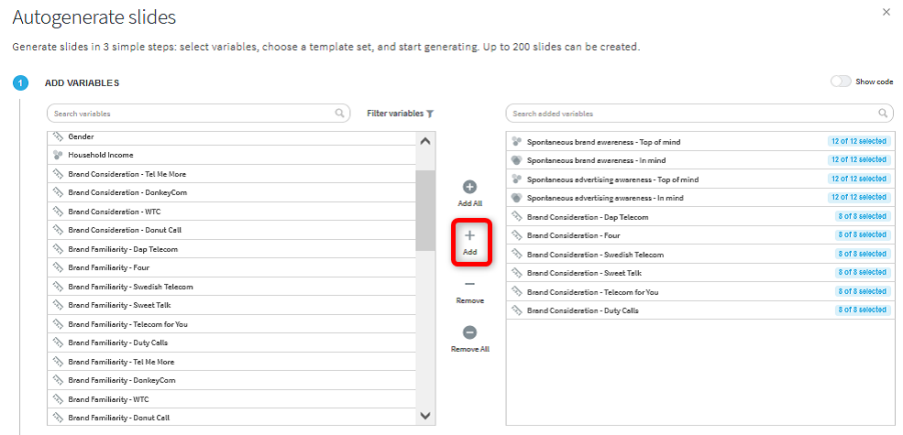This screenshot has width=903, height=435.
Task: Open 12 of 12 badge for brand awareness In mind
Action: tap(859, 160)
